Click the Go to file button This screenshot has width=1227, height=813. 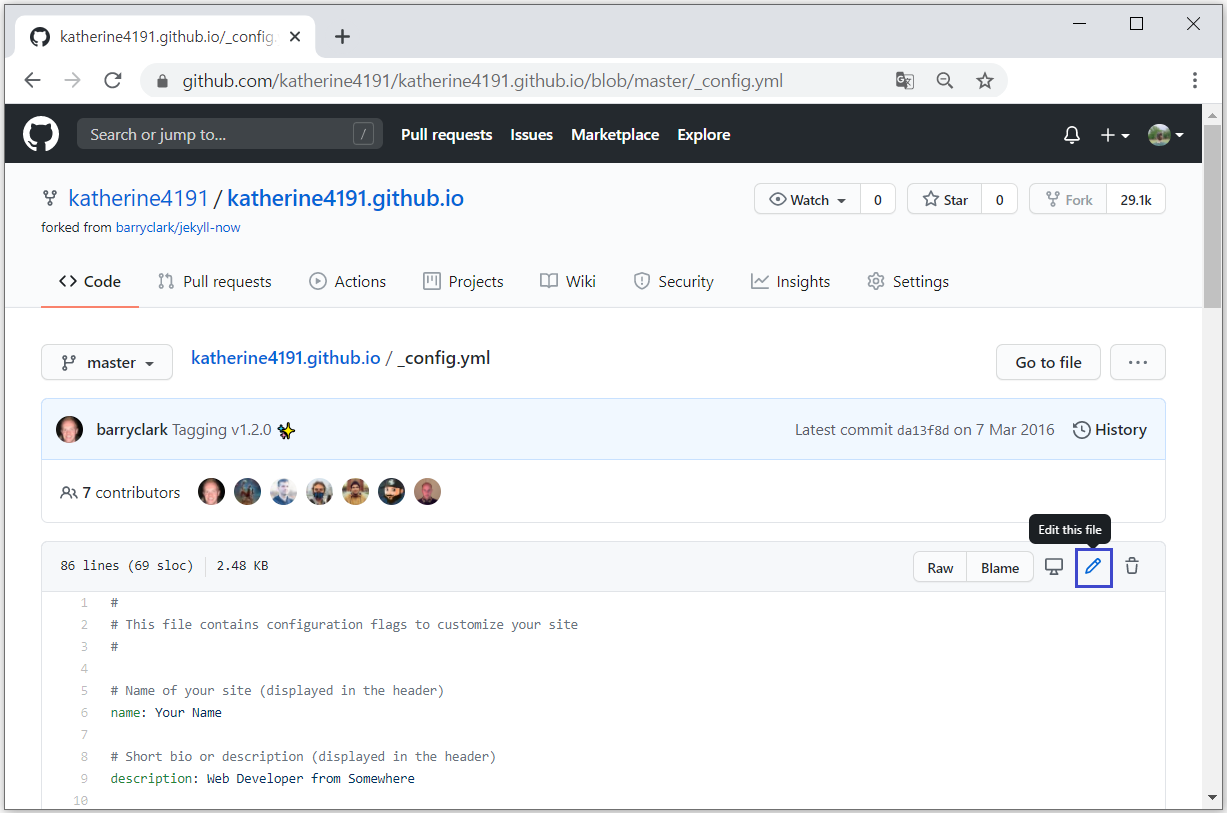tap(1049, 362)
